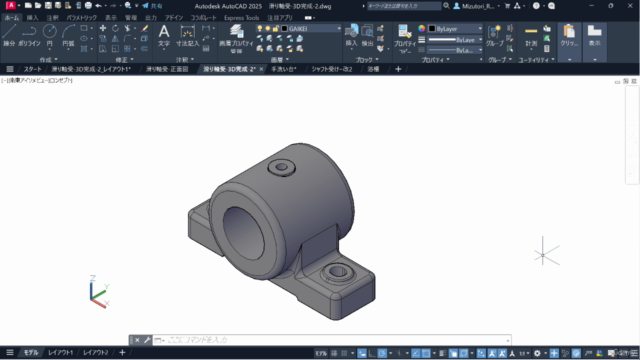Click the Plot/Print icon in quick access toolbar

click(88, 6)
